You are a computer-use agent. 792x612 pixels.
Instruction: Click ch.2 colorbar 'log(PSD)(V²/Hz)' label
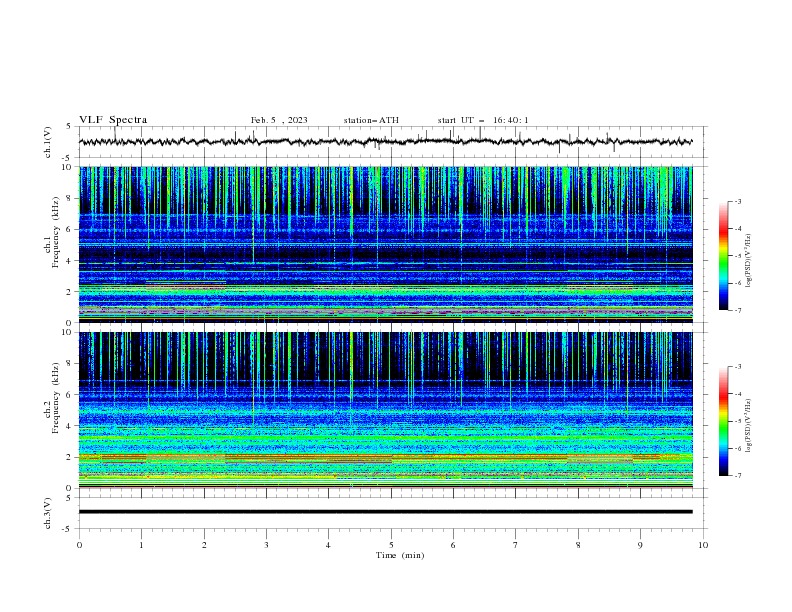pyautogui.click(x=748, y=425)
